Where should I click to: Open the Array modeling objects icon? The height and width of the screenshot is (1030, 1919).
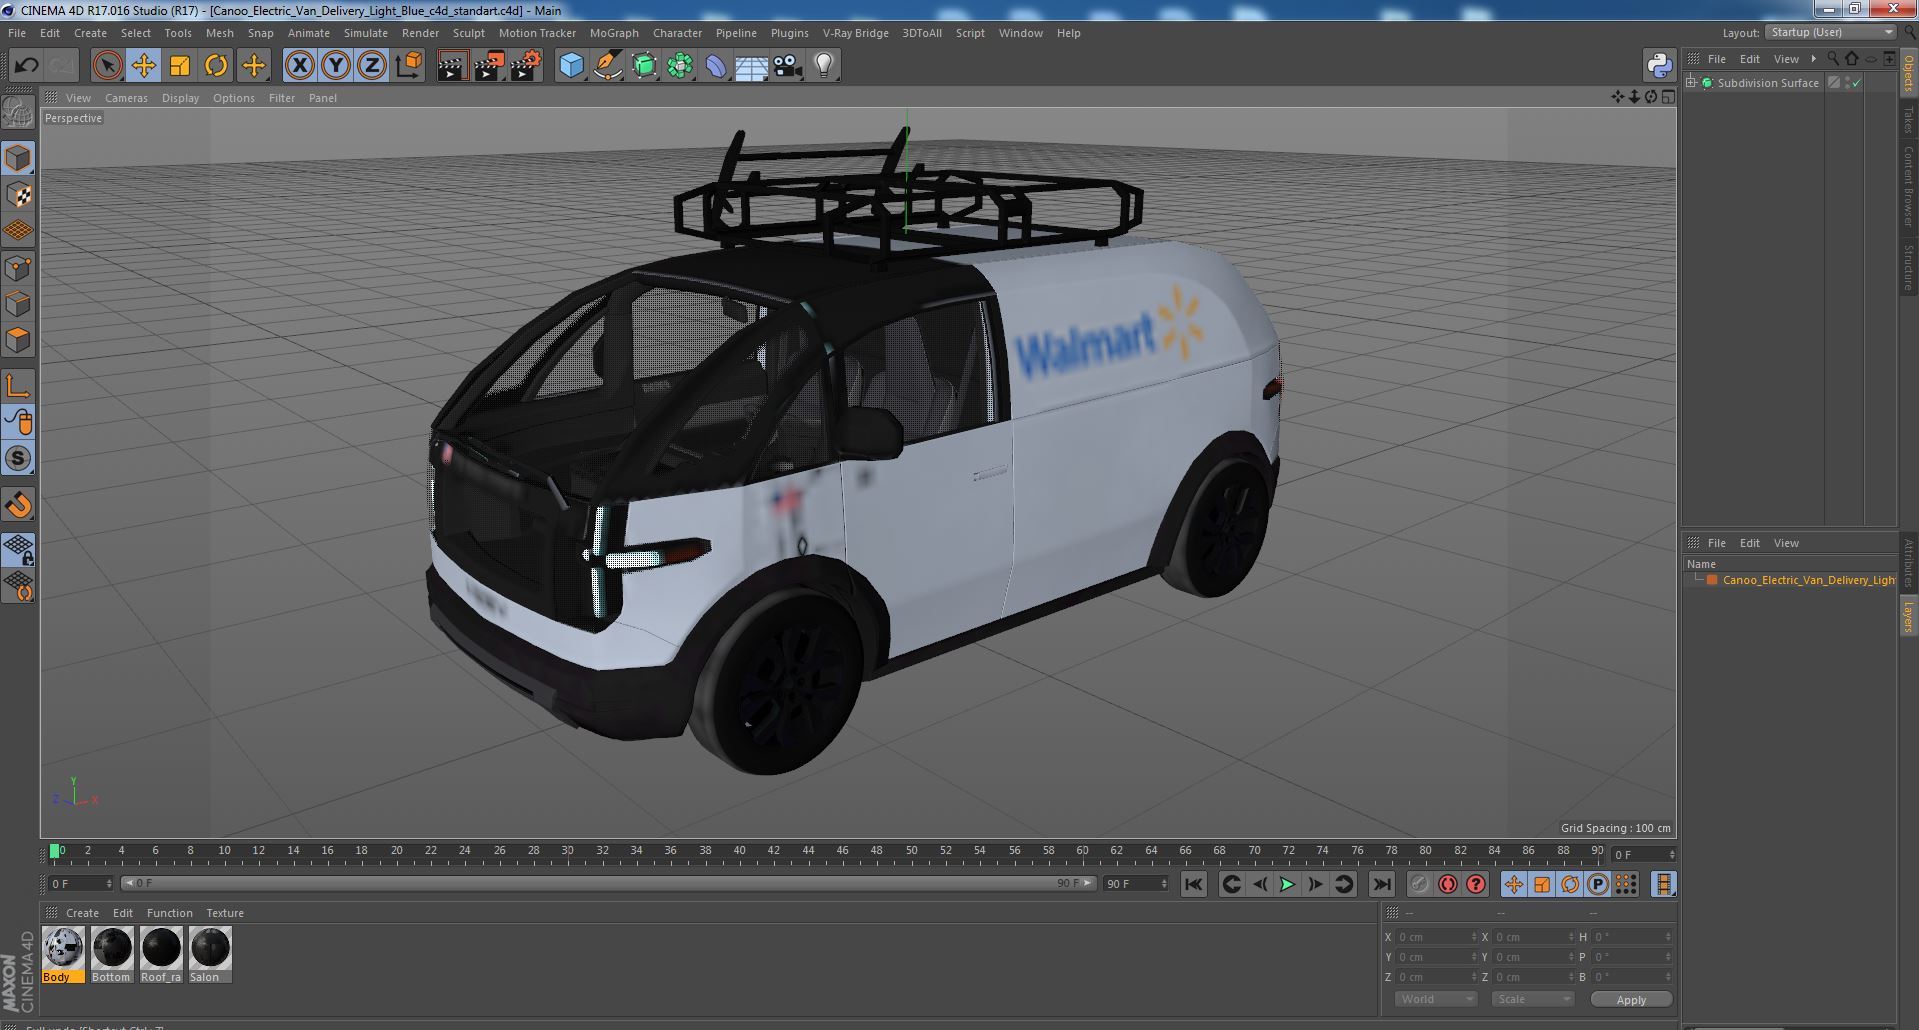(x=680, y=66)
